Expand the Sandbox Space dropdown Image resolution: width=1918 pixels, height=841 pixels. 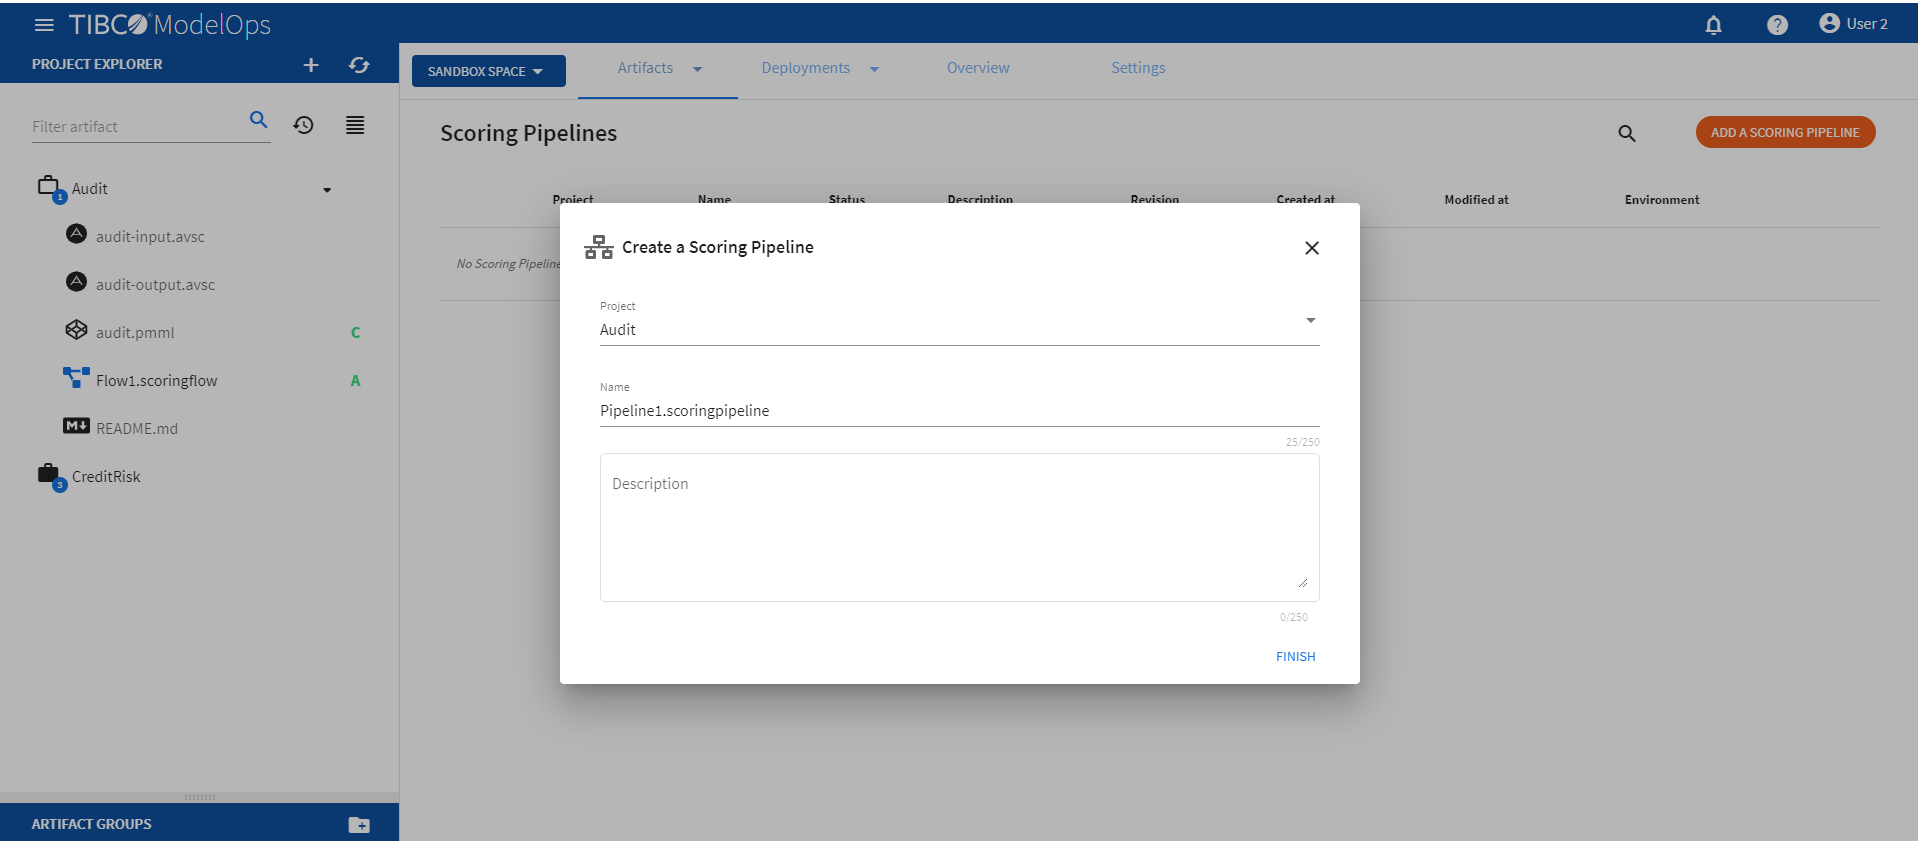[488, 71]
